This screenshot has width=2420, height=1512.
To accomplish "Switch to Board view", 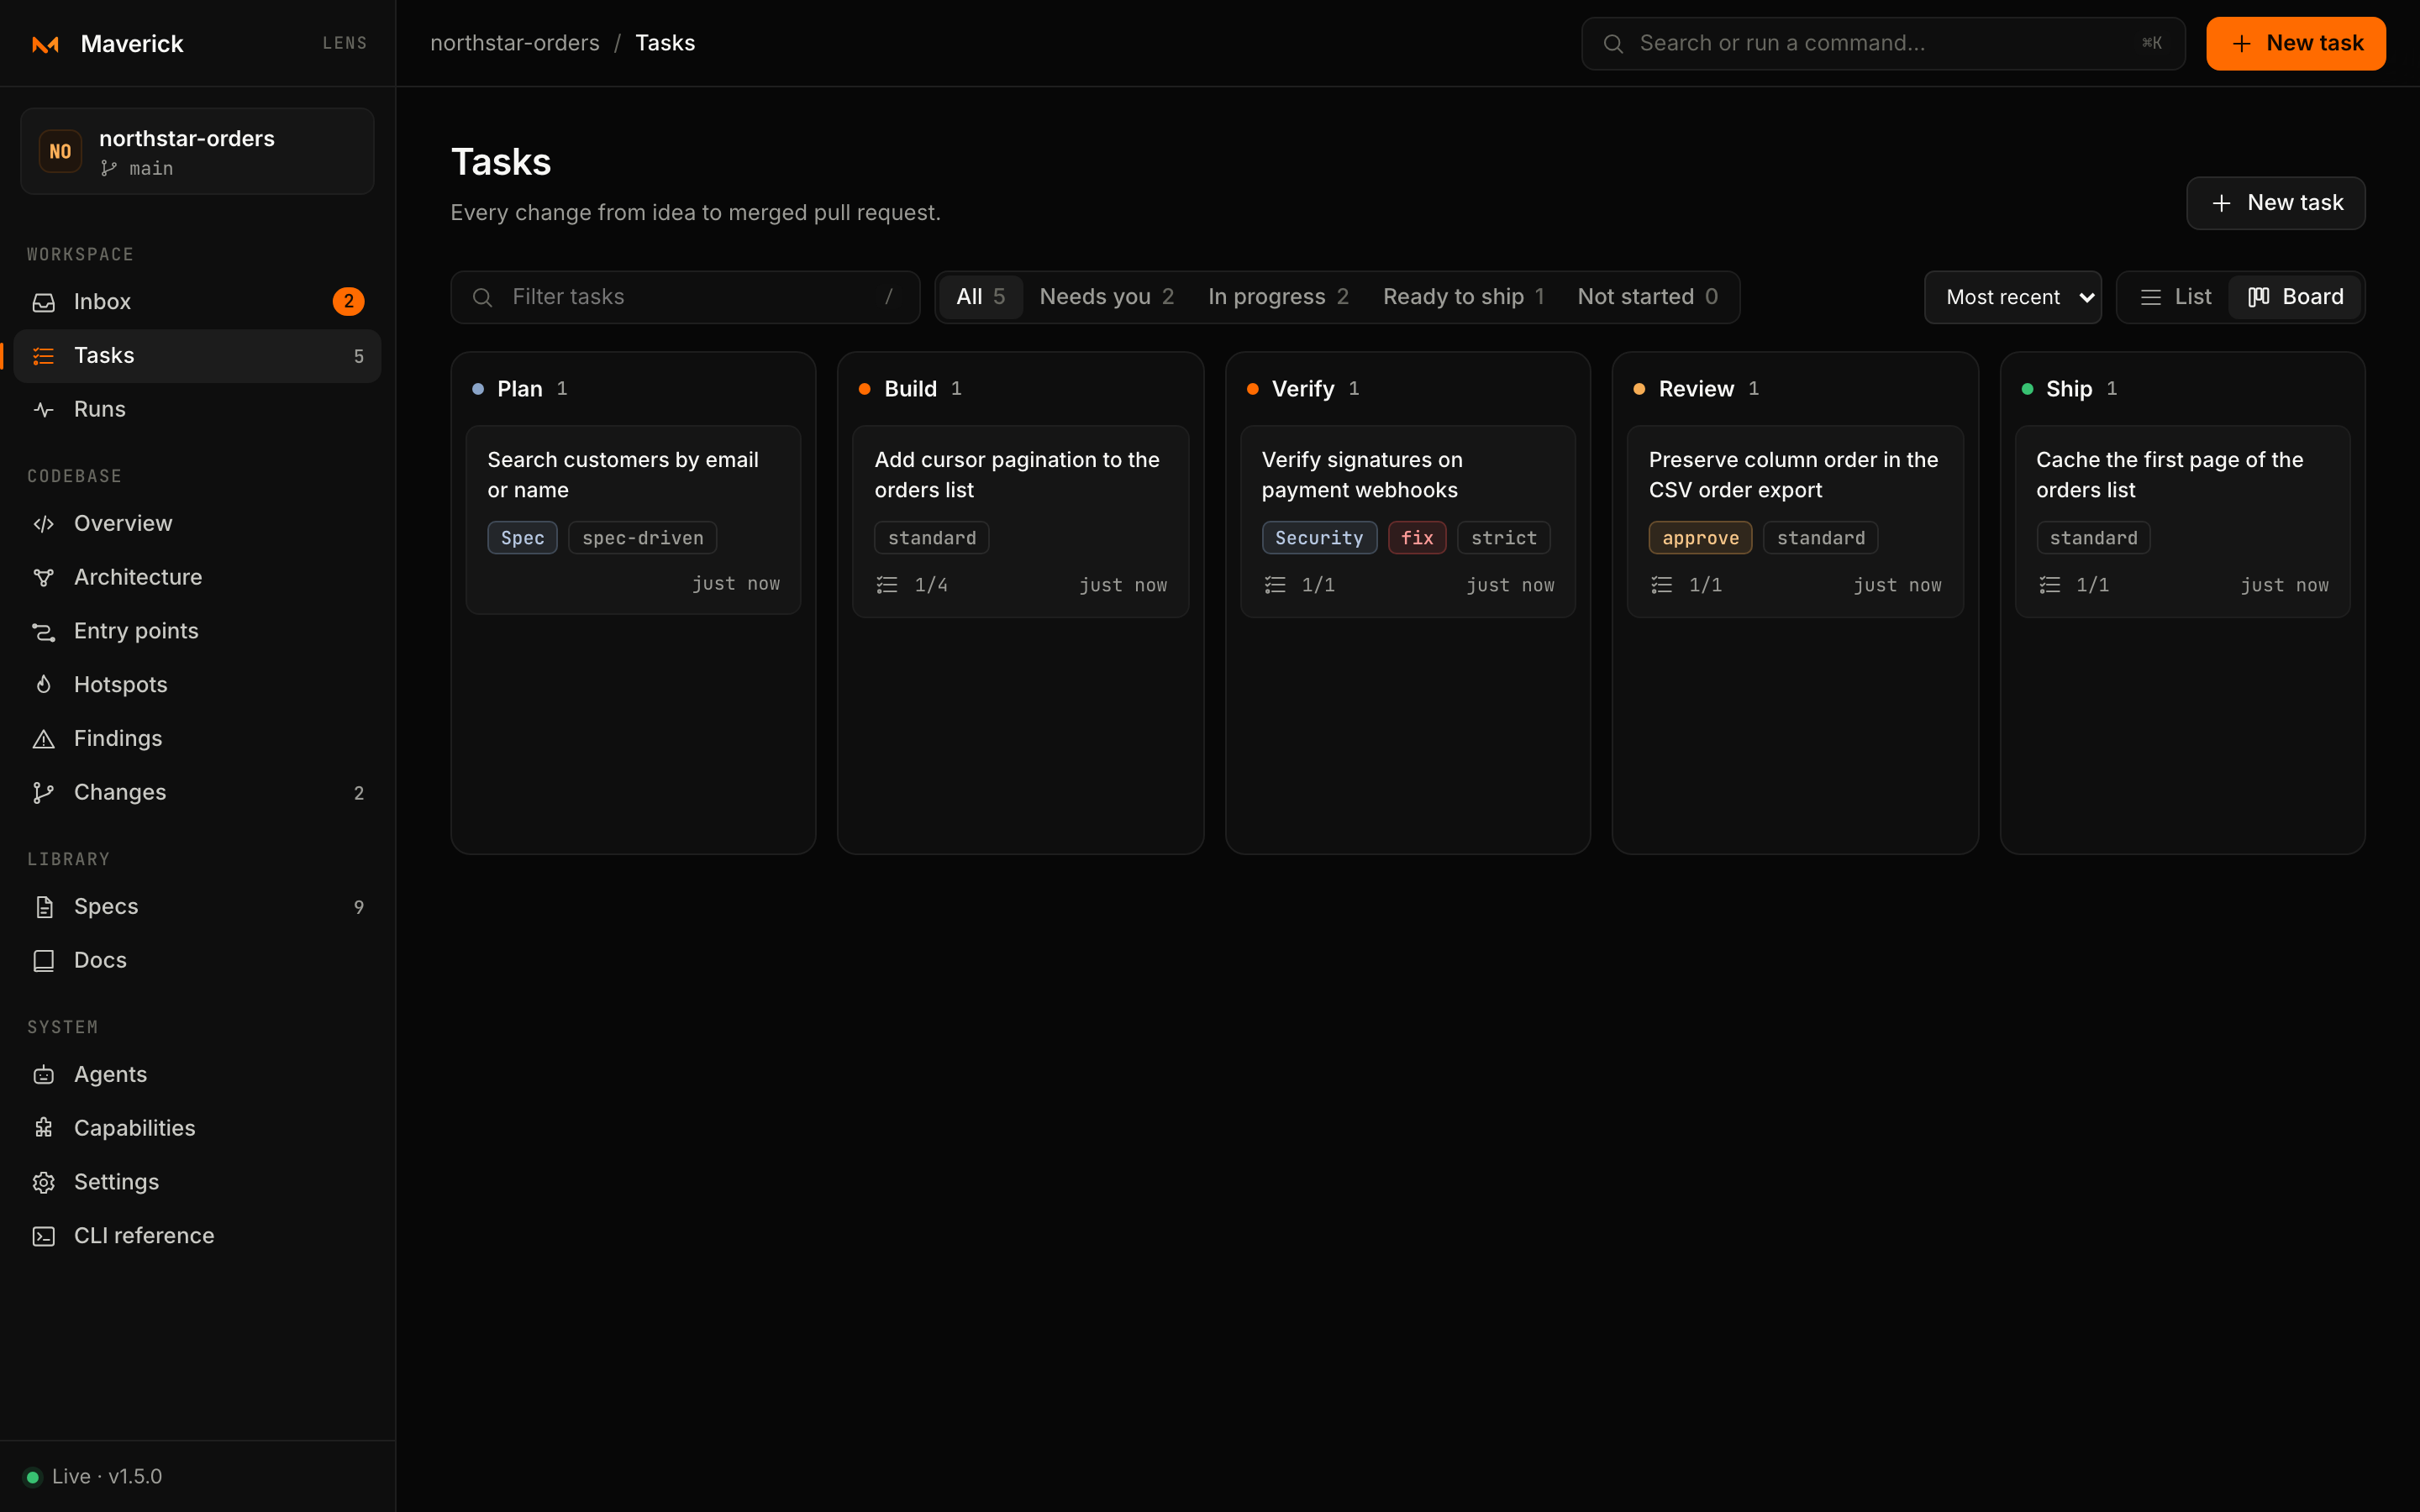I will (2295, 297).
